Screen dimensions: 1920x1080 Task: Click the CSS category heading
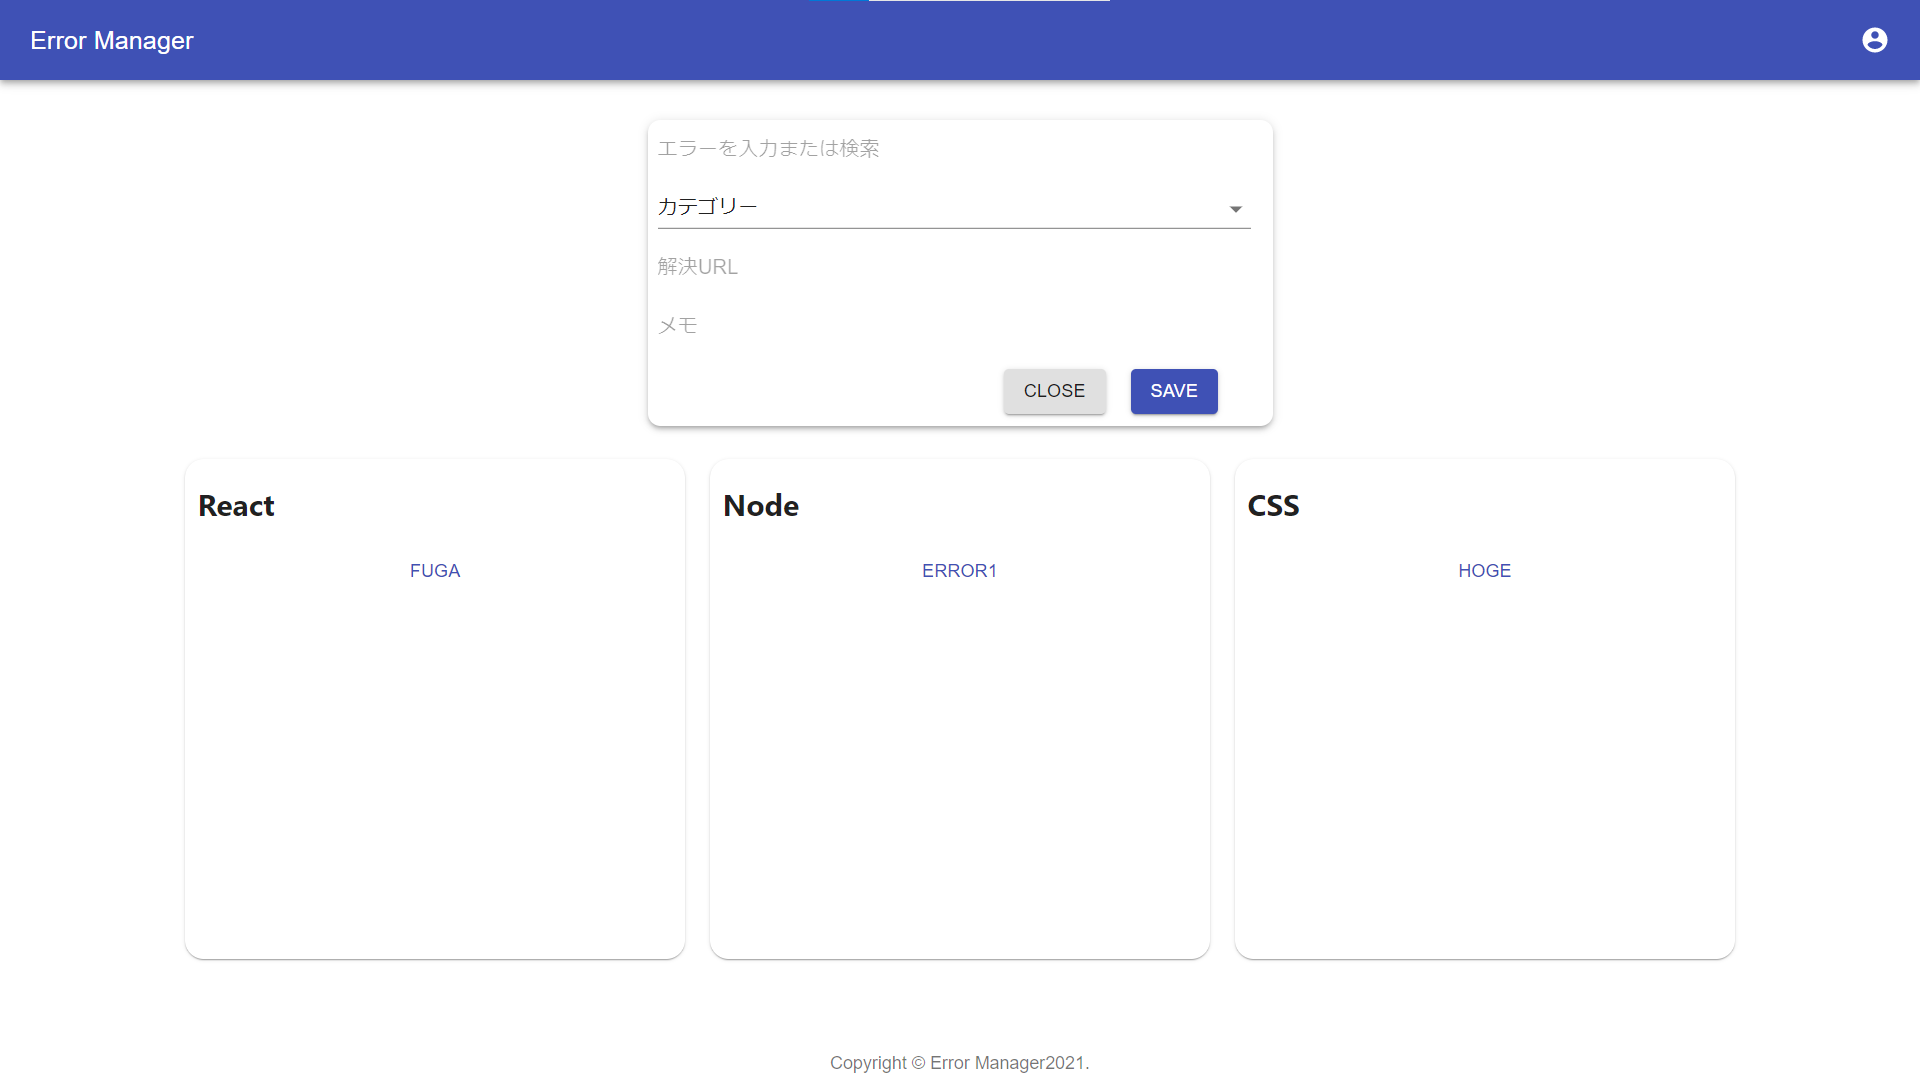(1273, 506)
